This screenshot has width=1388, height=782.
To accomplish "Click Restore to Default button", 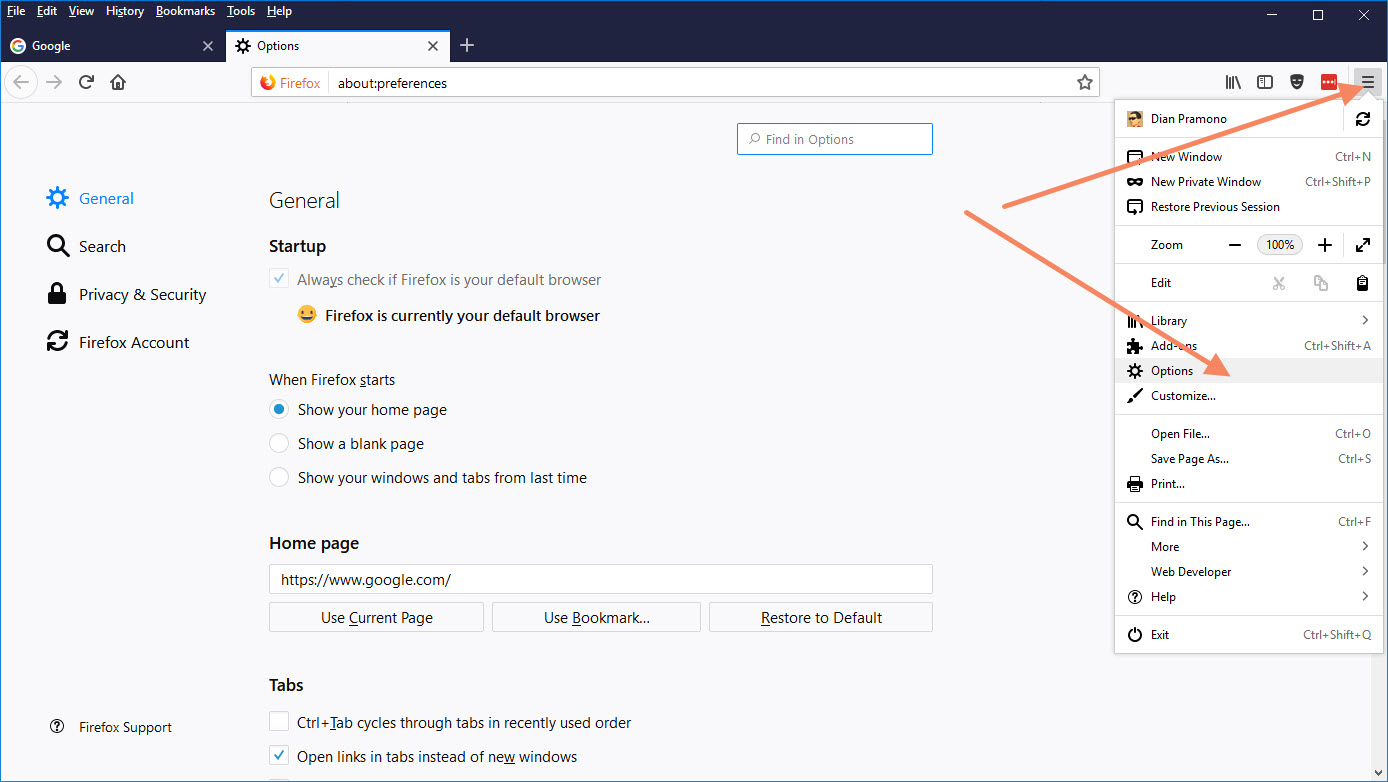I will pyautogui.click(x=821, y=617).
